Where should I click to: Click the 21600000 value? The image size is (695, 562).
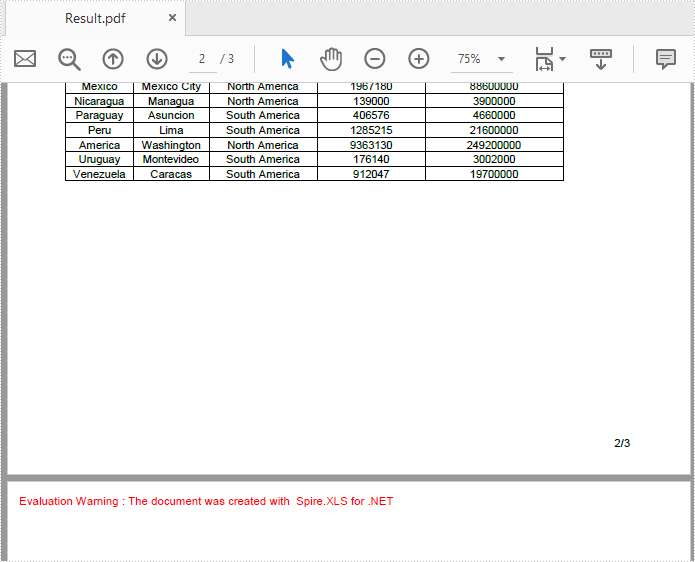494,130
